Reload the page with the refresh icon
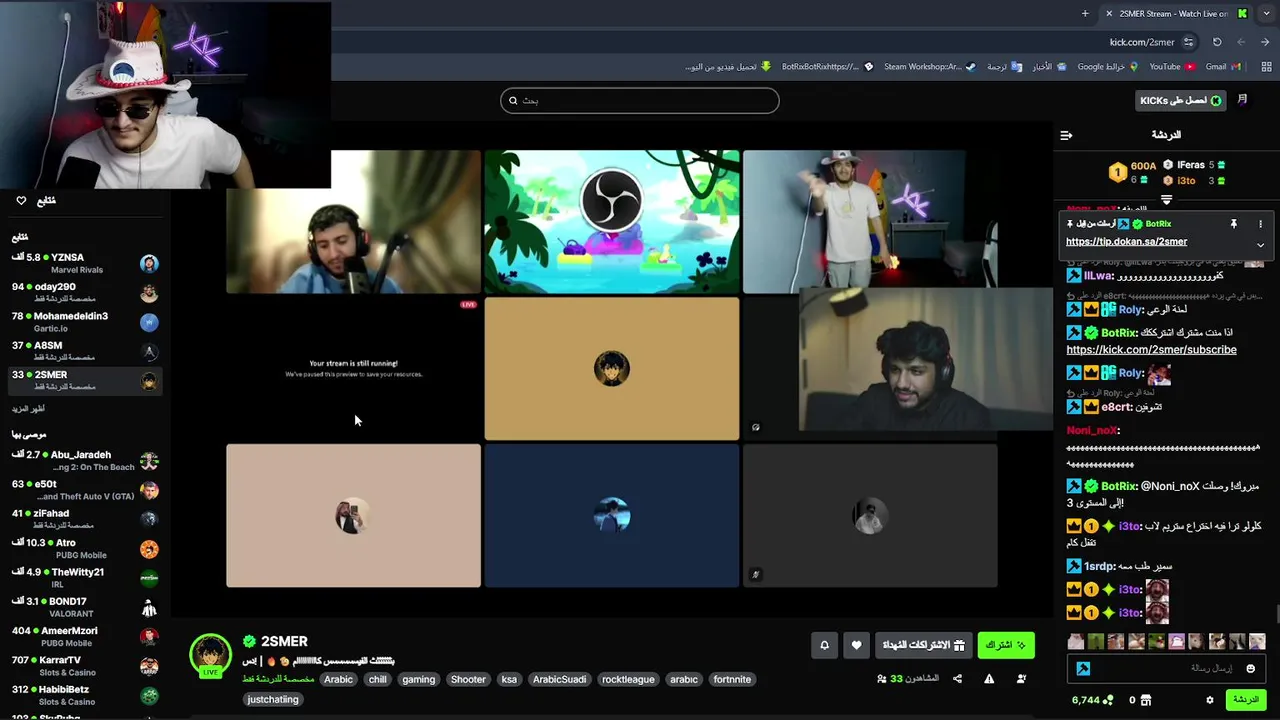This screenshot has height=720, width=1280. 1217,42
